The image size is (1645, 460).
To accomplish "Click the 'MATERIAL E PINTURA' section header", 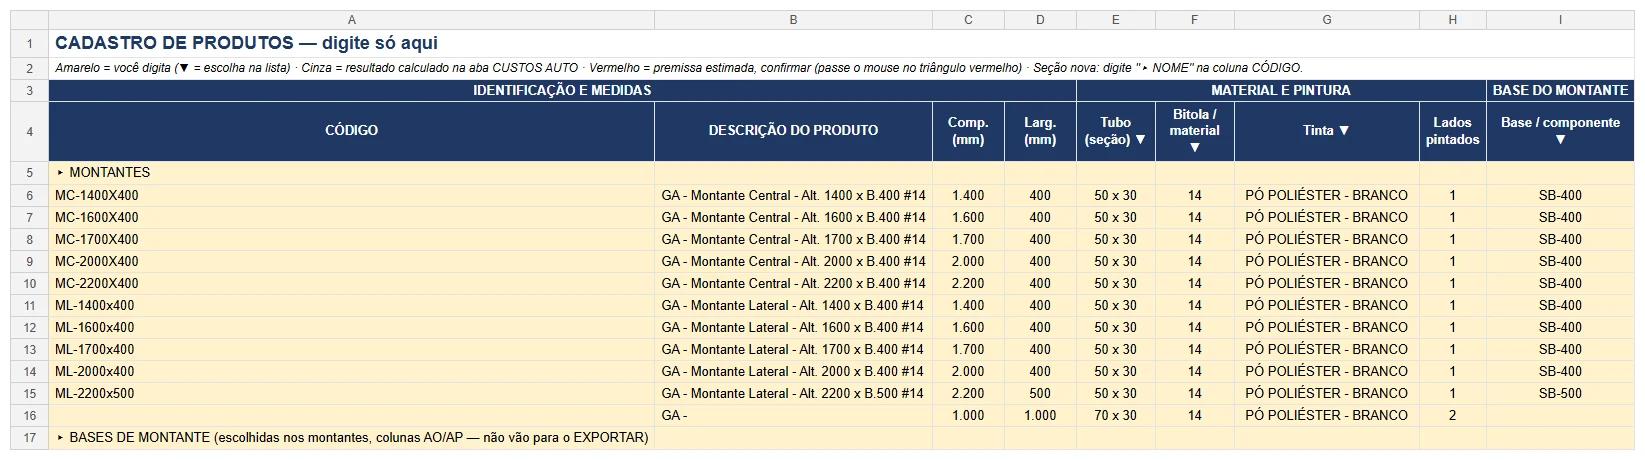I will pos(1281,90).
